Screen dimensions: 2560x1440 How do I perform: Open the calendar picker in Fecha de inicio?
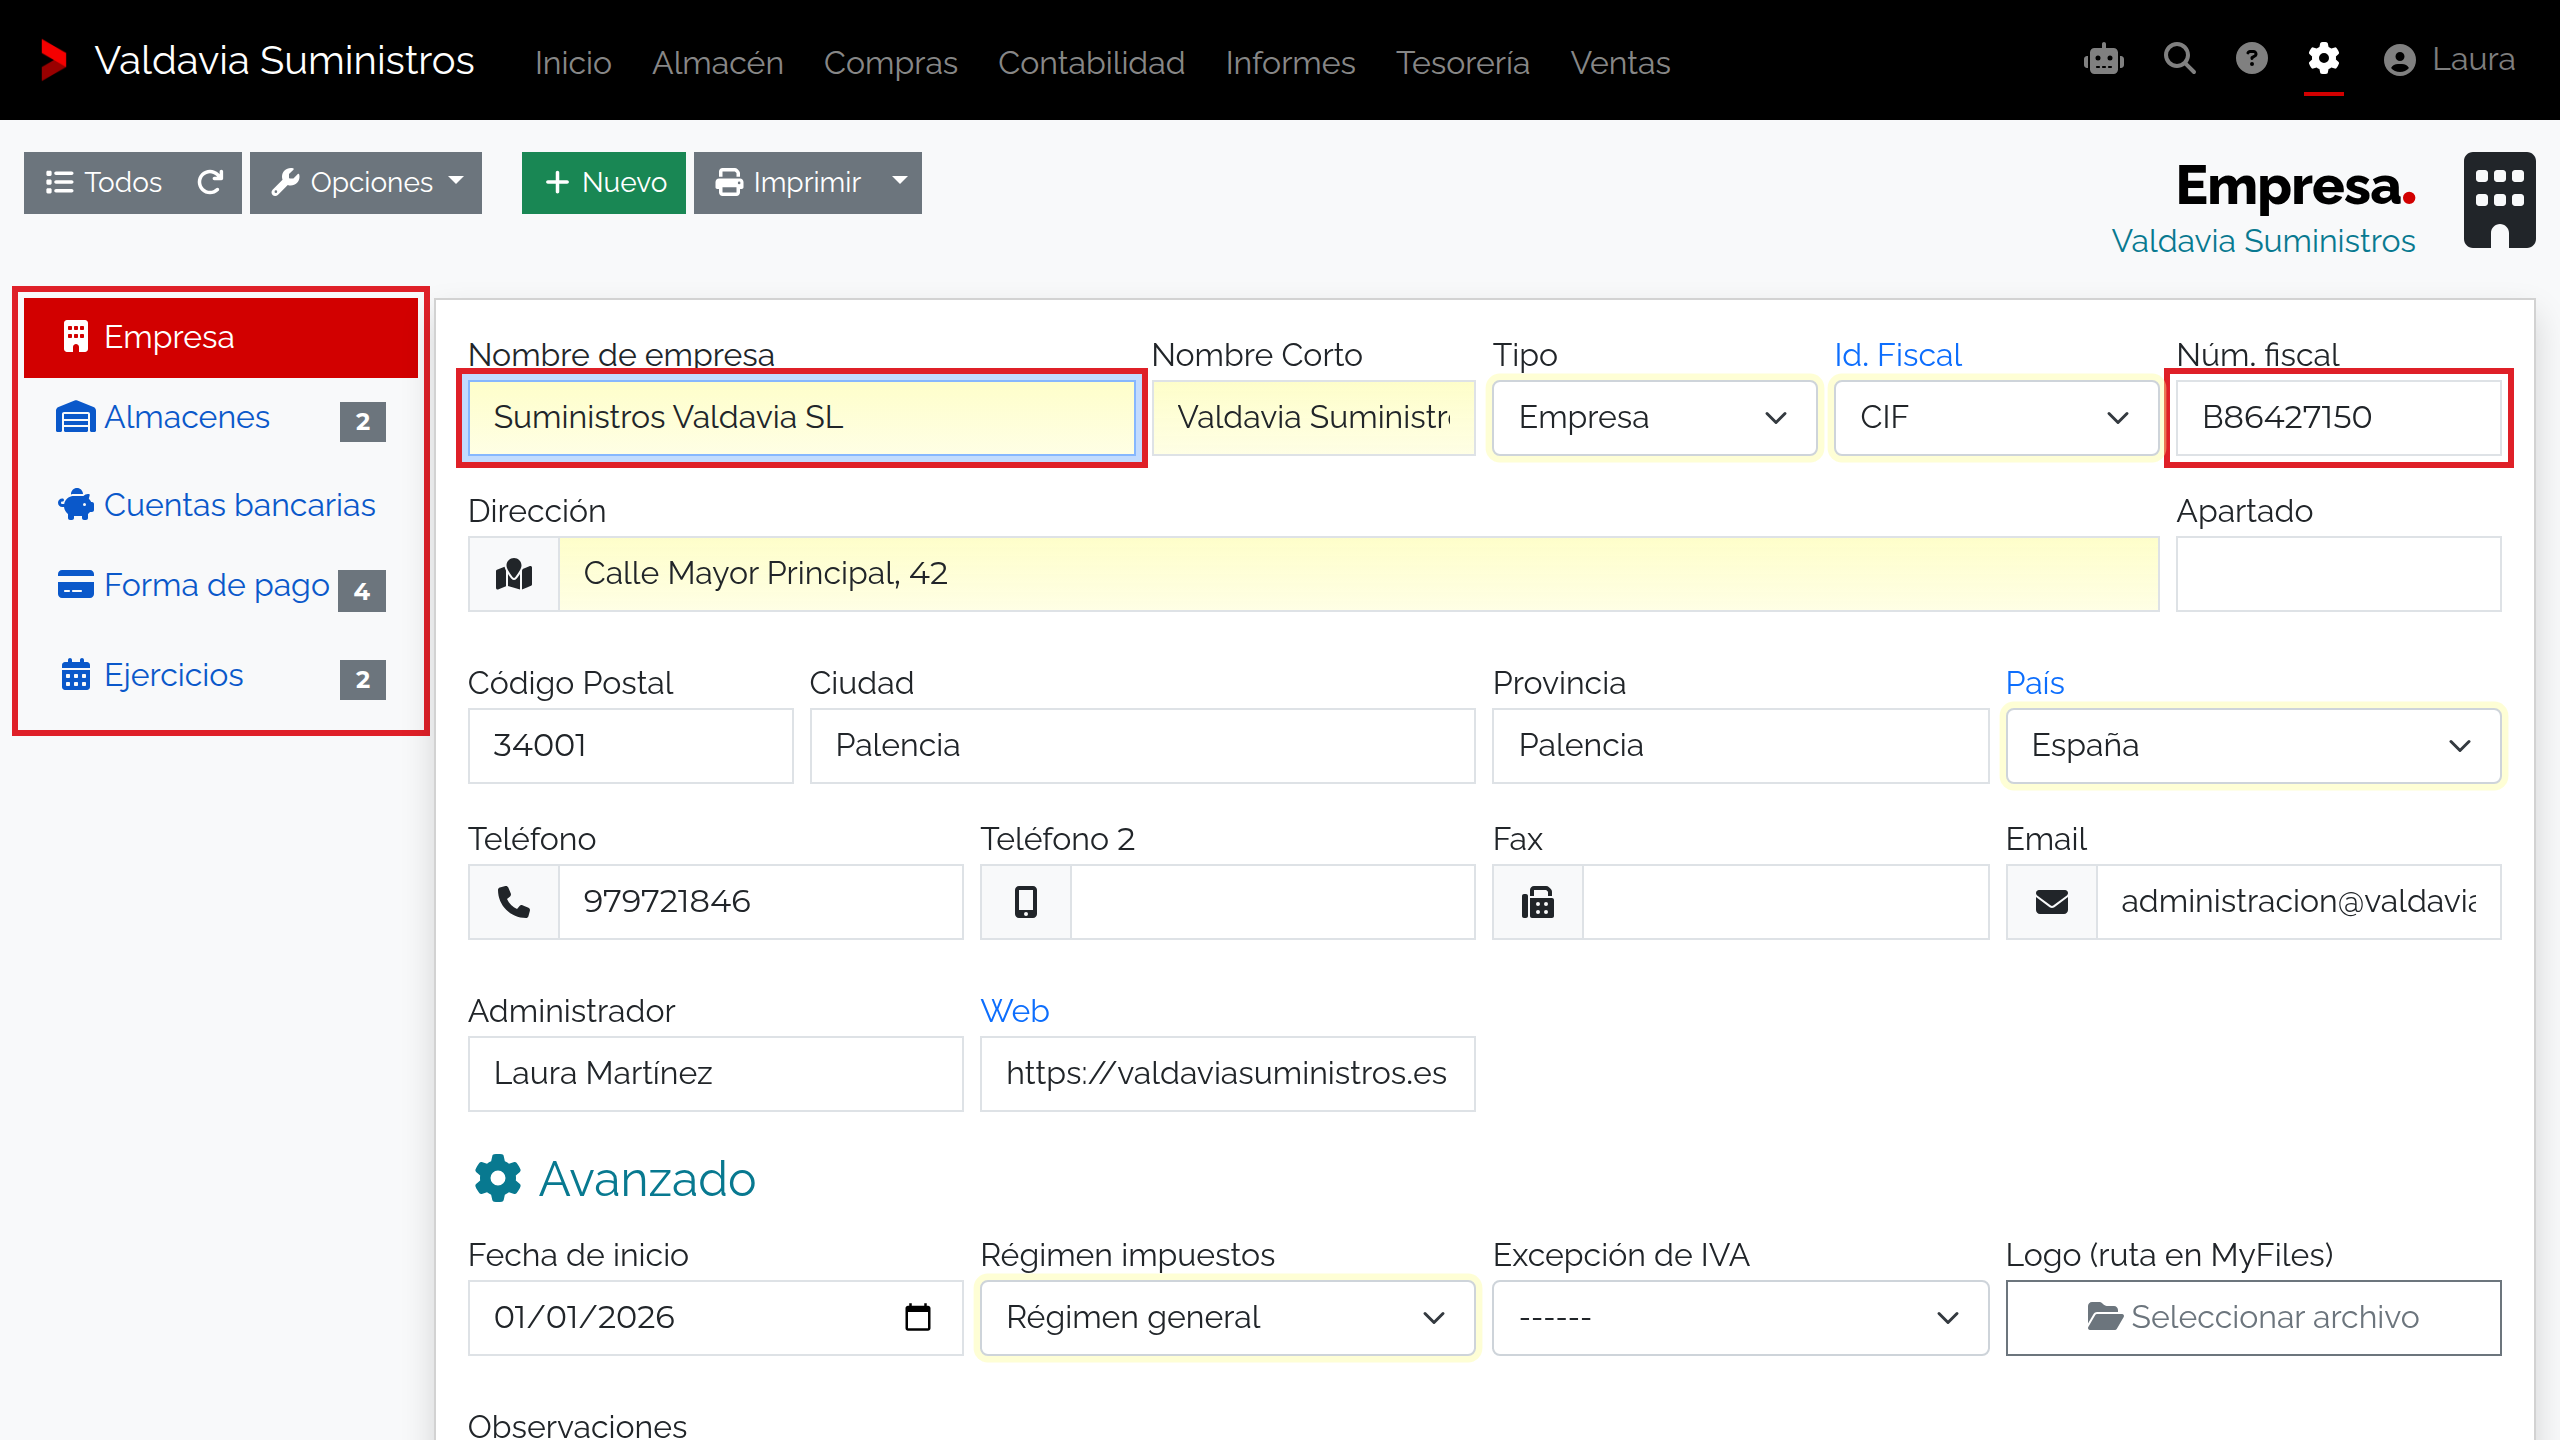tap(917, 1317)
